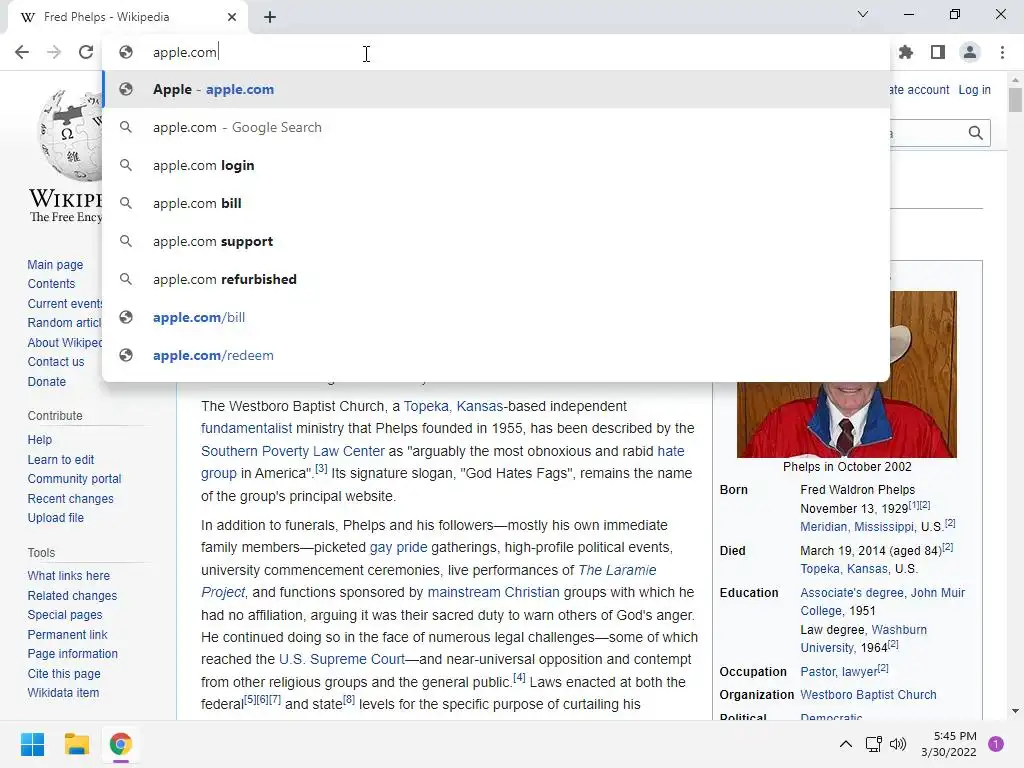1024x768 pixels.
Task: Choose the apple.com bill search suggestion
Action: [496, 203]
